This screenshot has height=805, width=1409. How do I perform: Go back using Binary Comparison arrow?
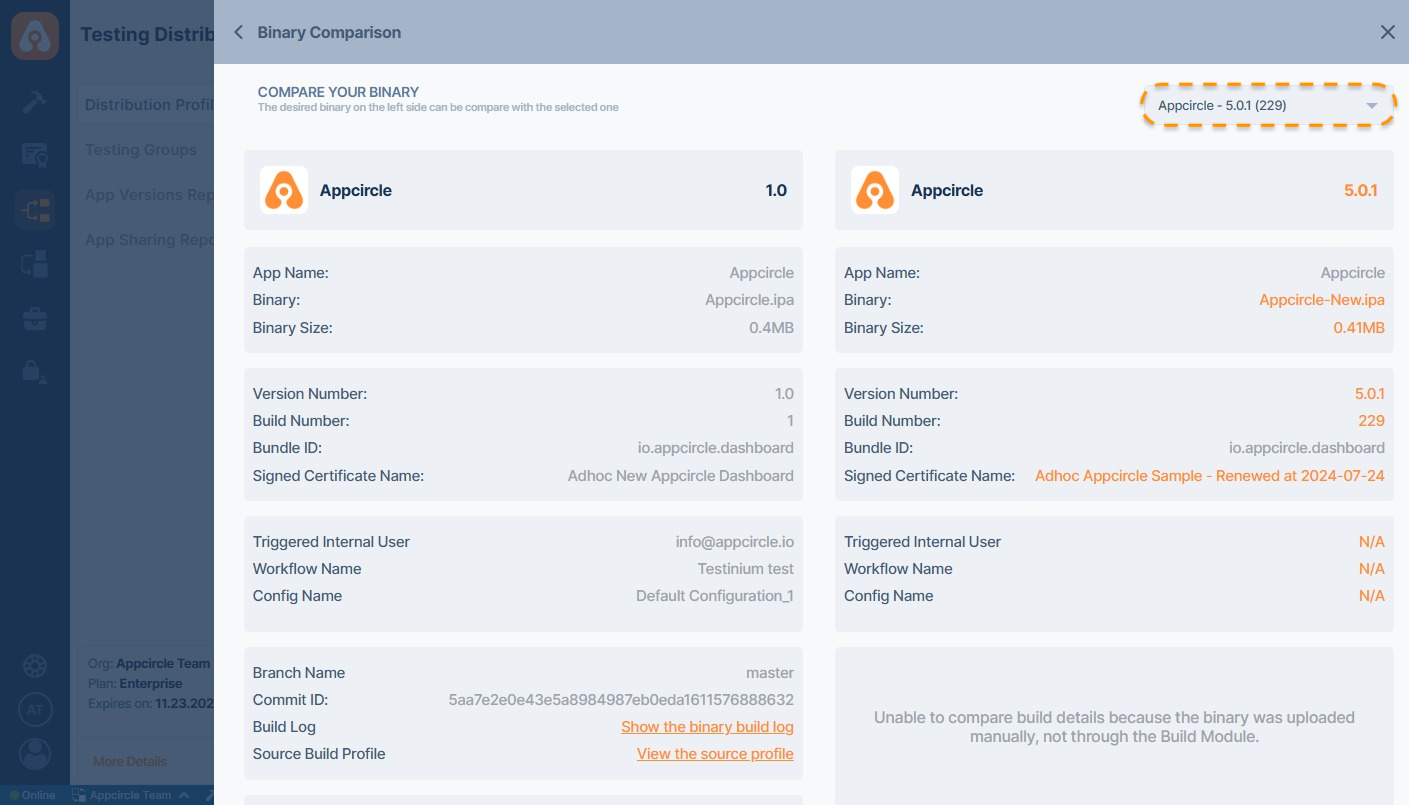pos(239,32)
